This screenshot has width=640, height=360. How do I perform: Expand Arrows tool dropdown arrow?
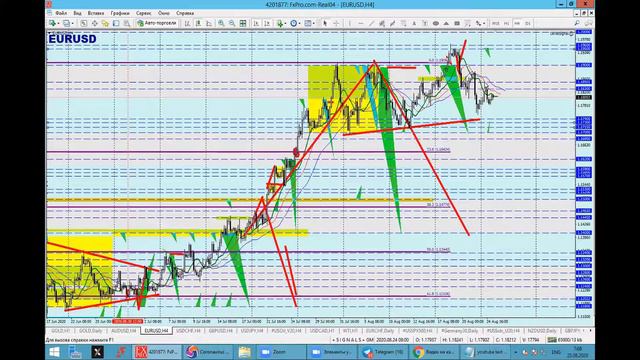(x=484, y=23)
